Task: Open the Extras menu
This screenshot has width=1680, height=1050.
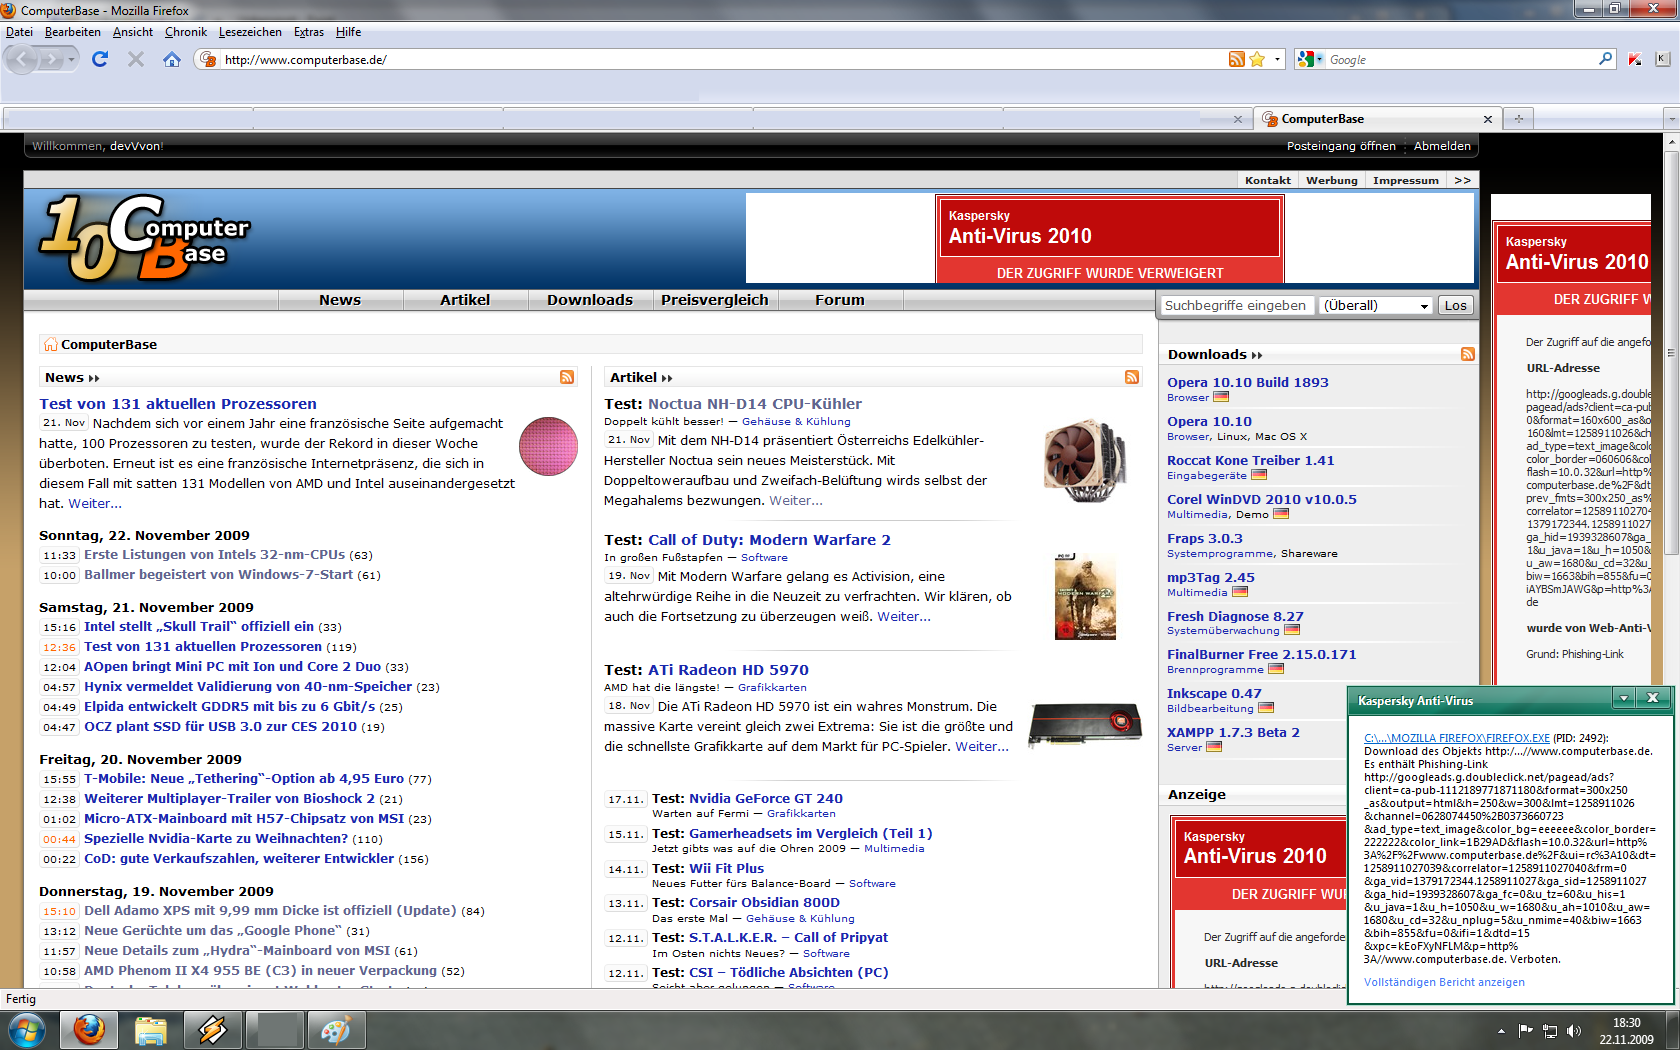Action: click(x=309, y=32)
